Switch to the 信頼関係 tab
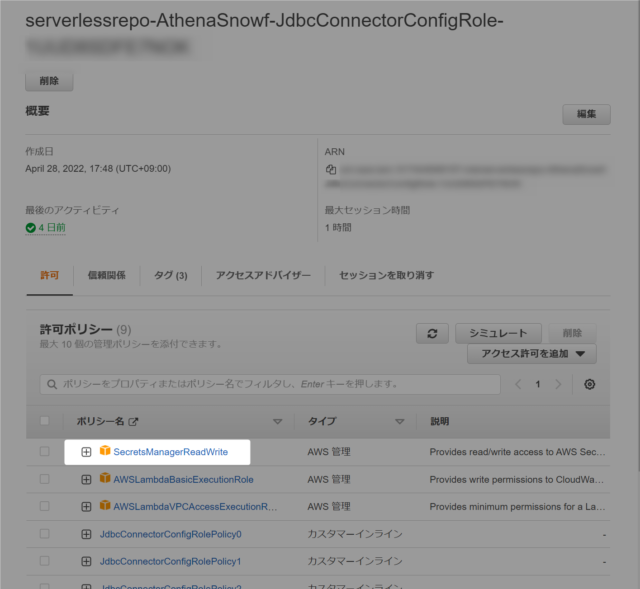This screenshot has width=640, height=589. tap(107, 276)
